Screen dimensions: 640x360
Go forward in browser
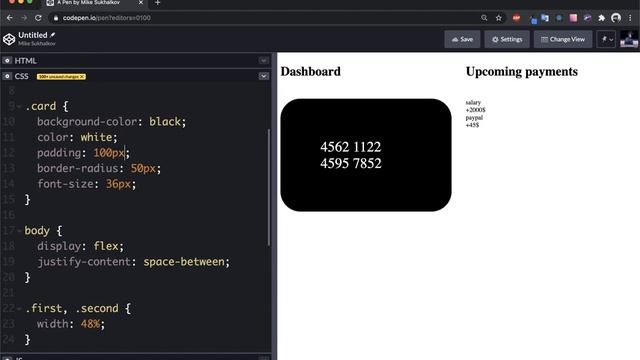[24, 18]
